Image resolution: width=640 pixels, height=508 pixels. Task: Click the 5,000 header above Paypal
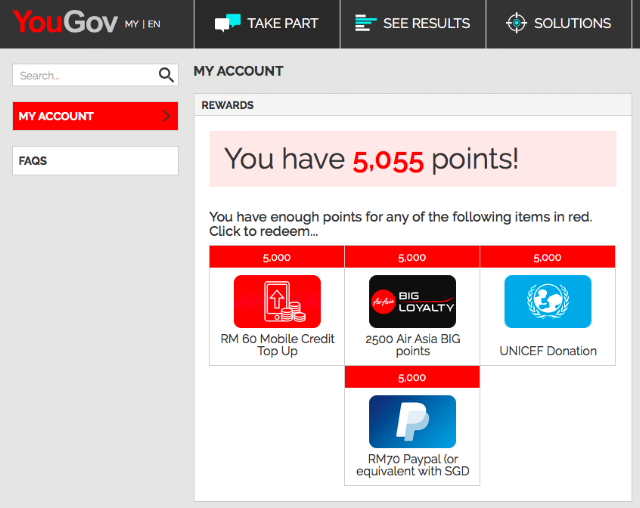click(412, 377)
